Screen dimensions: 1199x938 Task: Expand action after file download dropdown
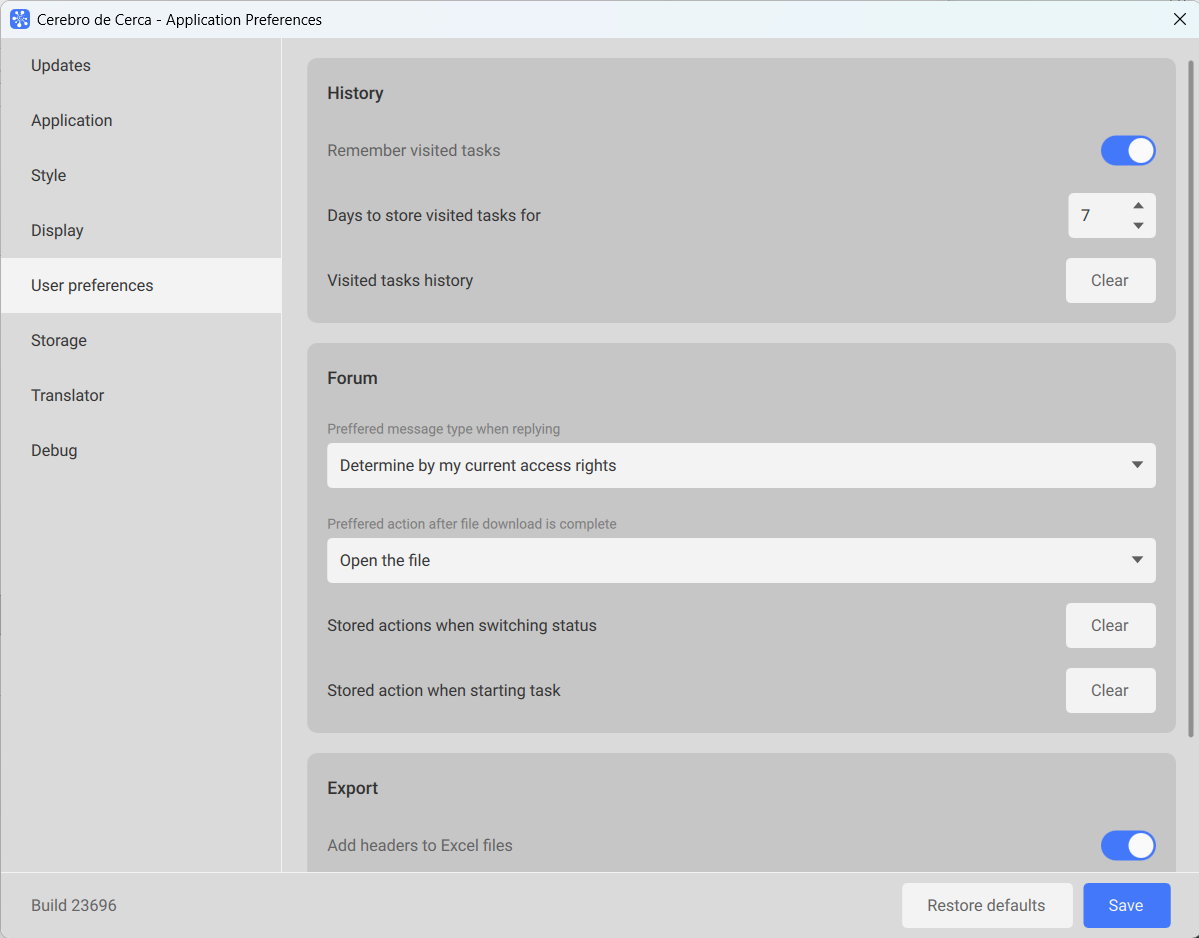point(740,561)
